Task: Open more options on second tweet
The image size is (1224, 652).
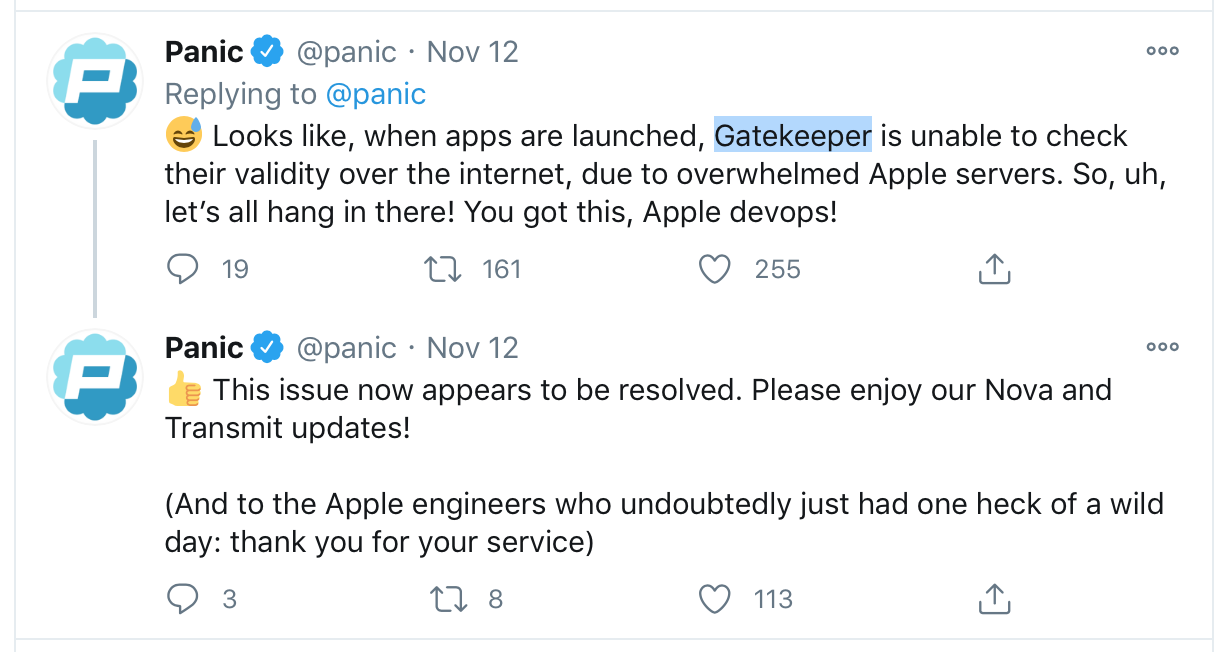Action: [x=1162, y=348]
